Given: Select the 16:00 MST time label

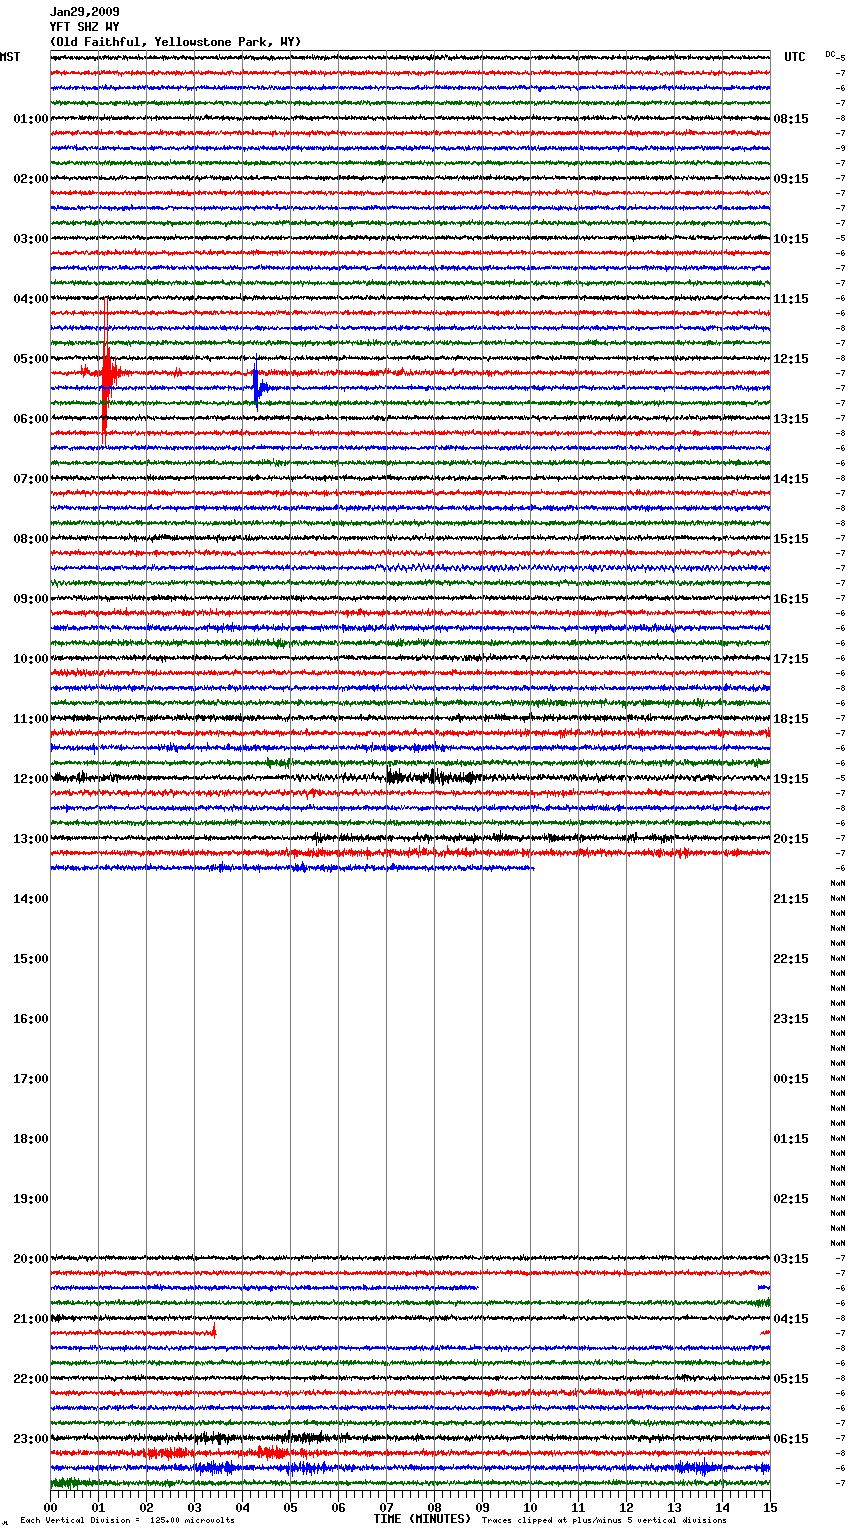Looking at the screenshot, I should click(31, 1019).
